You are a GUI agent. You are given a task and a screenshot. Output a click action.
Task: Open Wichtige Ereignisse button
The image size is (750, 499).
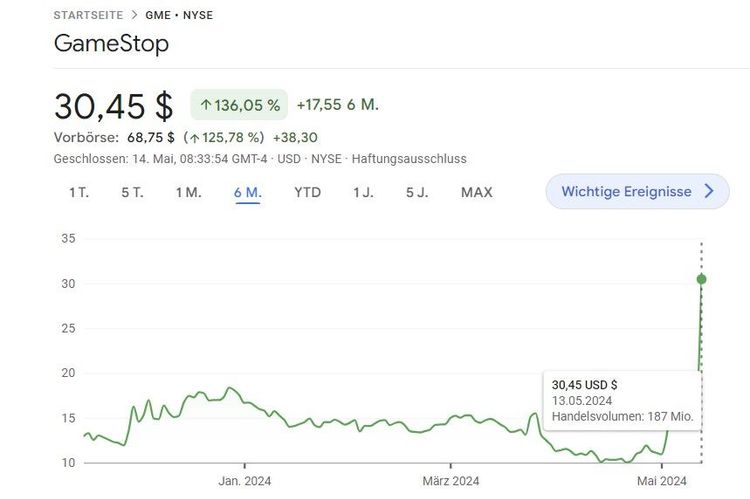tap(626, 191)
